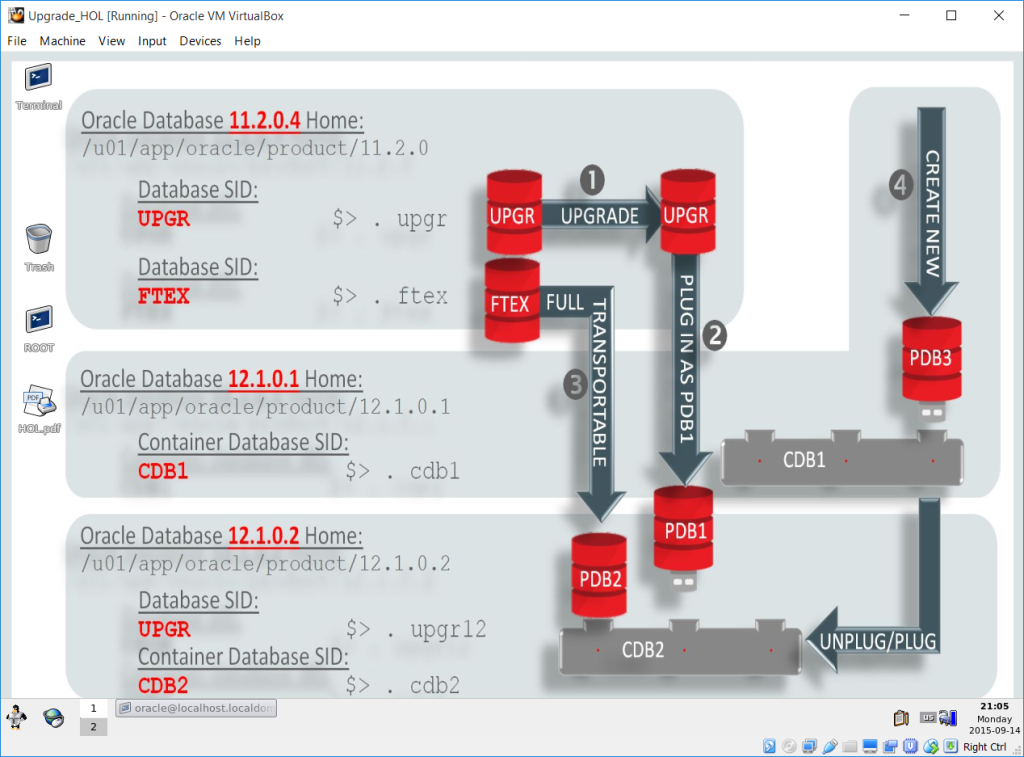
Task: Open the Help menu
Action: (x=248, y=40)
